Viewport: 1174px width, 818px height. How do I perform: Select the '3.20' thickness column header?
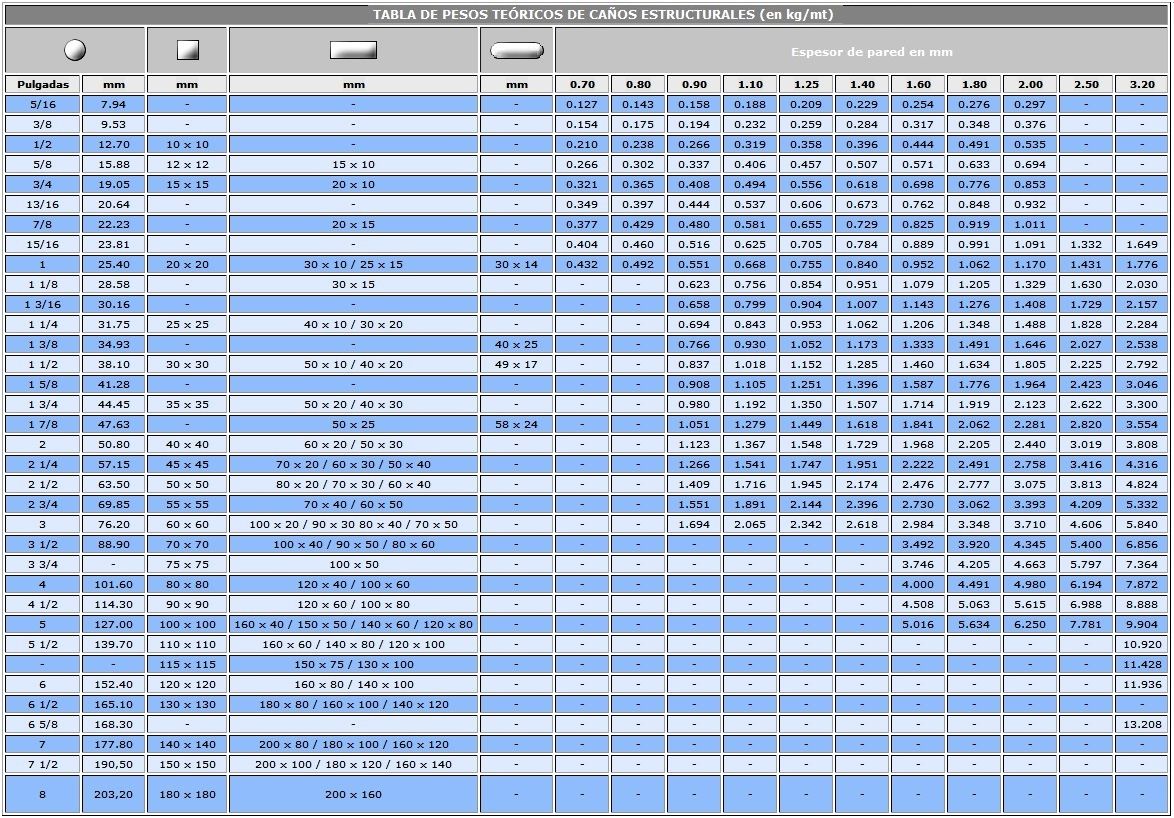pos(1142,85)
